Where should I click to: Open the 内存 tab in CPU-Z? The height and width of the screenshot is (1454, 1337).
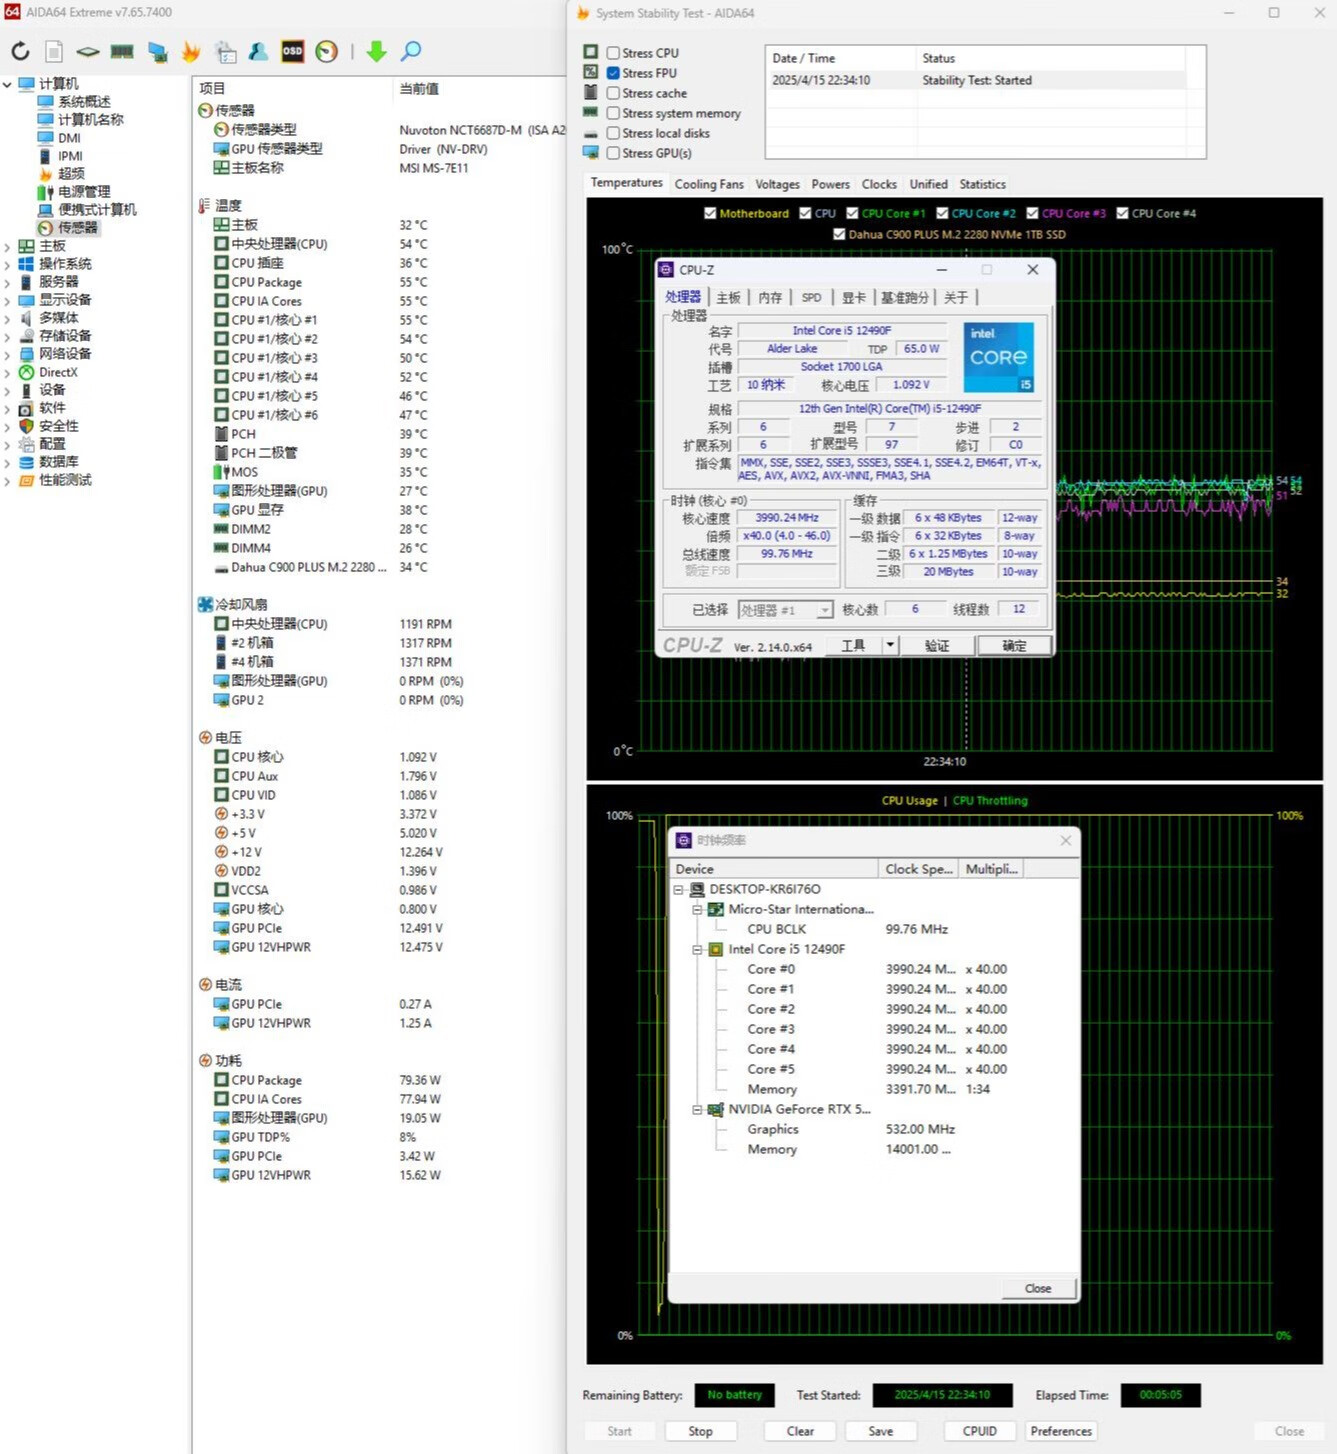tap(770, 297)
